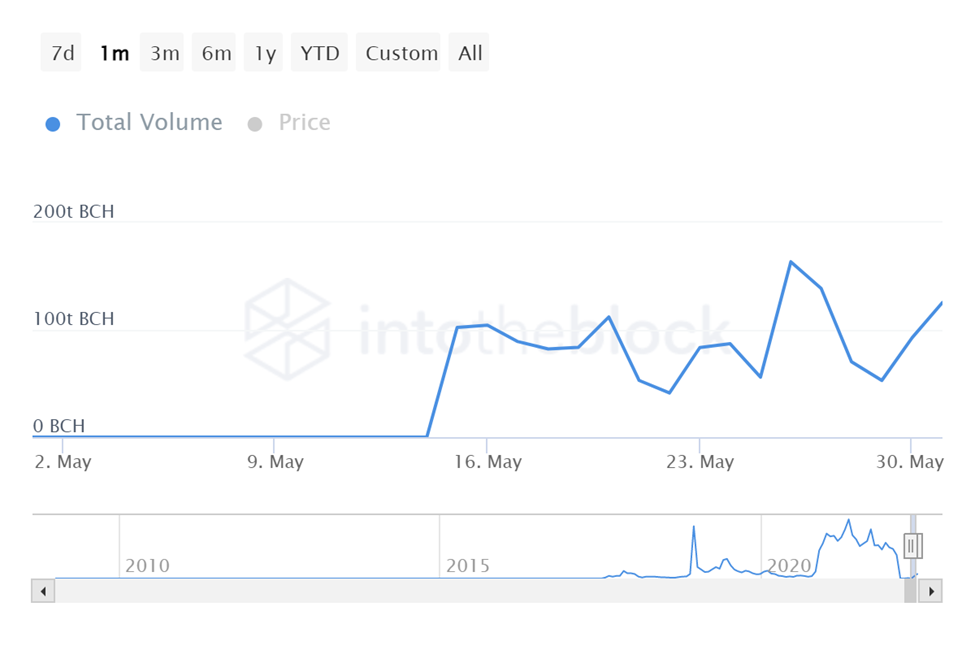
Task: Click the 2020 spike in navigator chart
Action: pyautogui.click(x=848, y=521)
